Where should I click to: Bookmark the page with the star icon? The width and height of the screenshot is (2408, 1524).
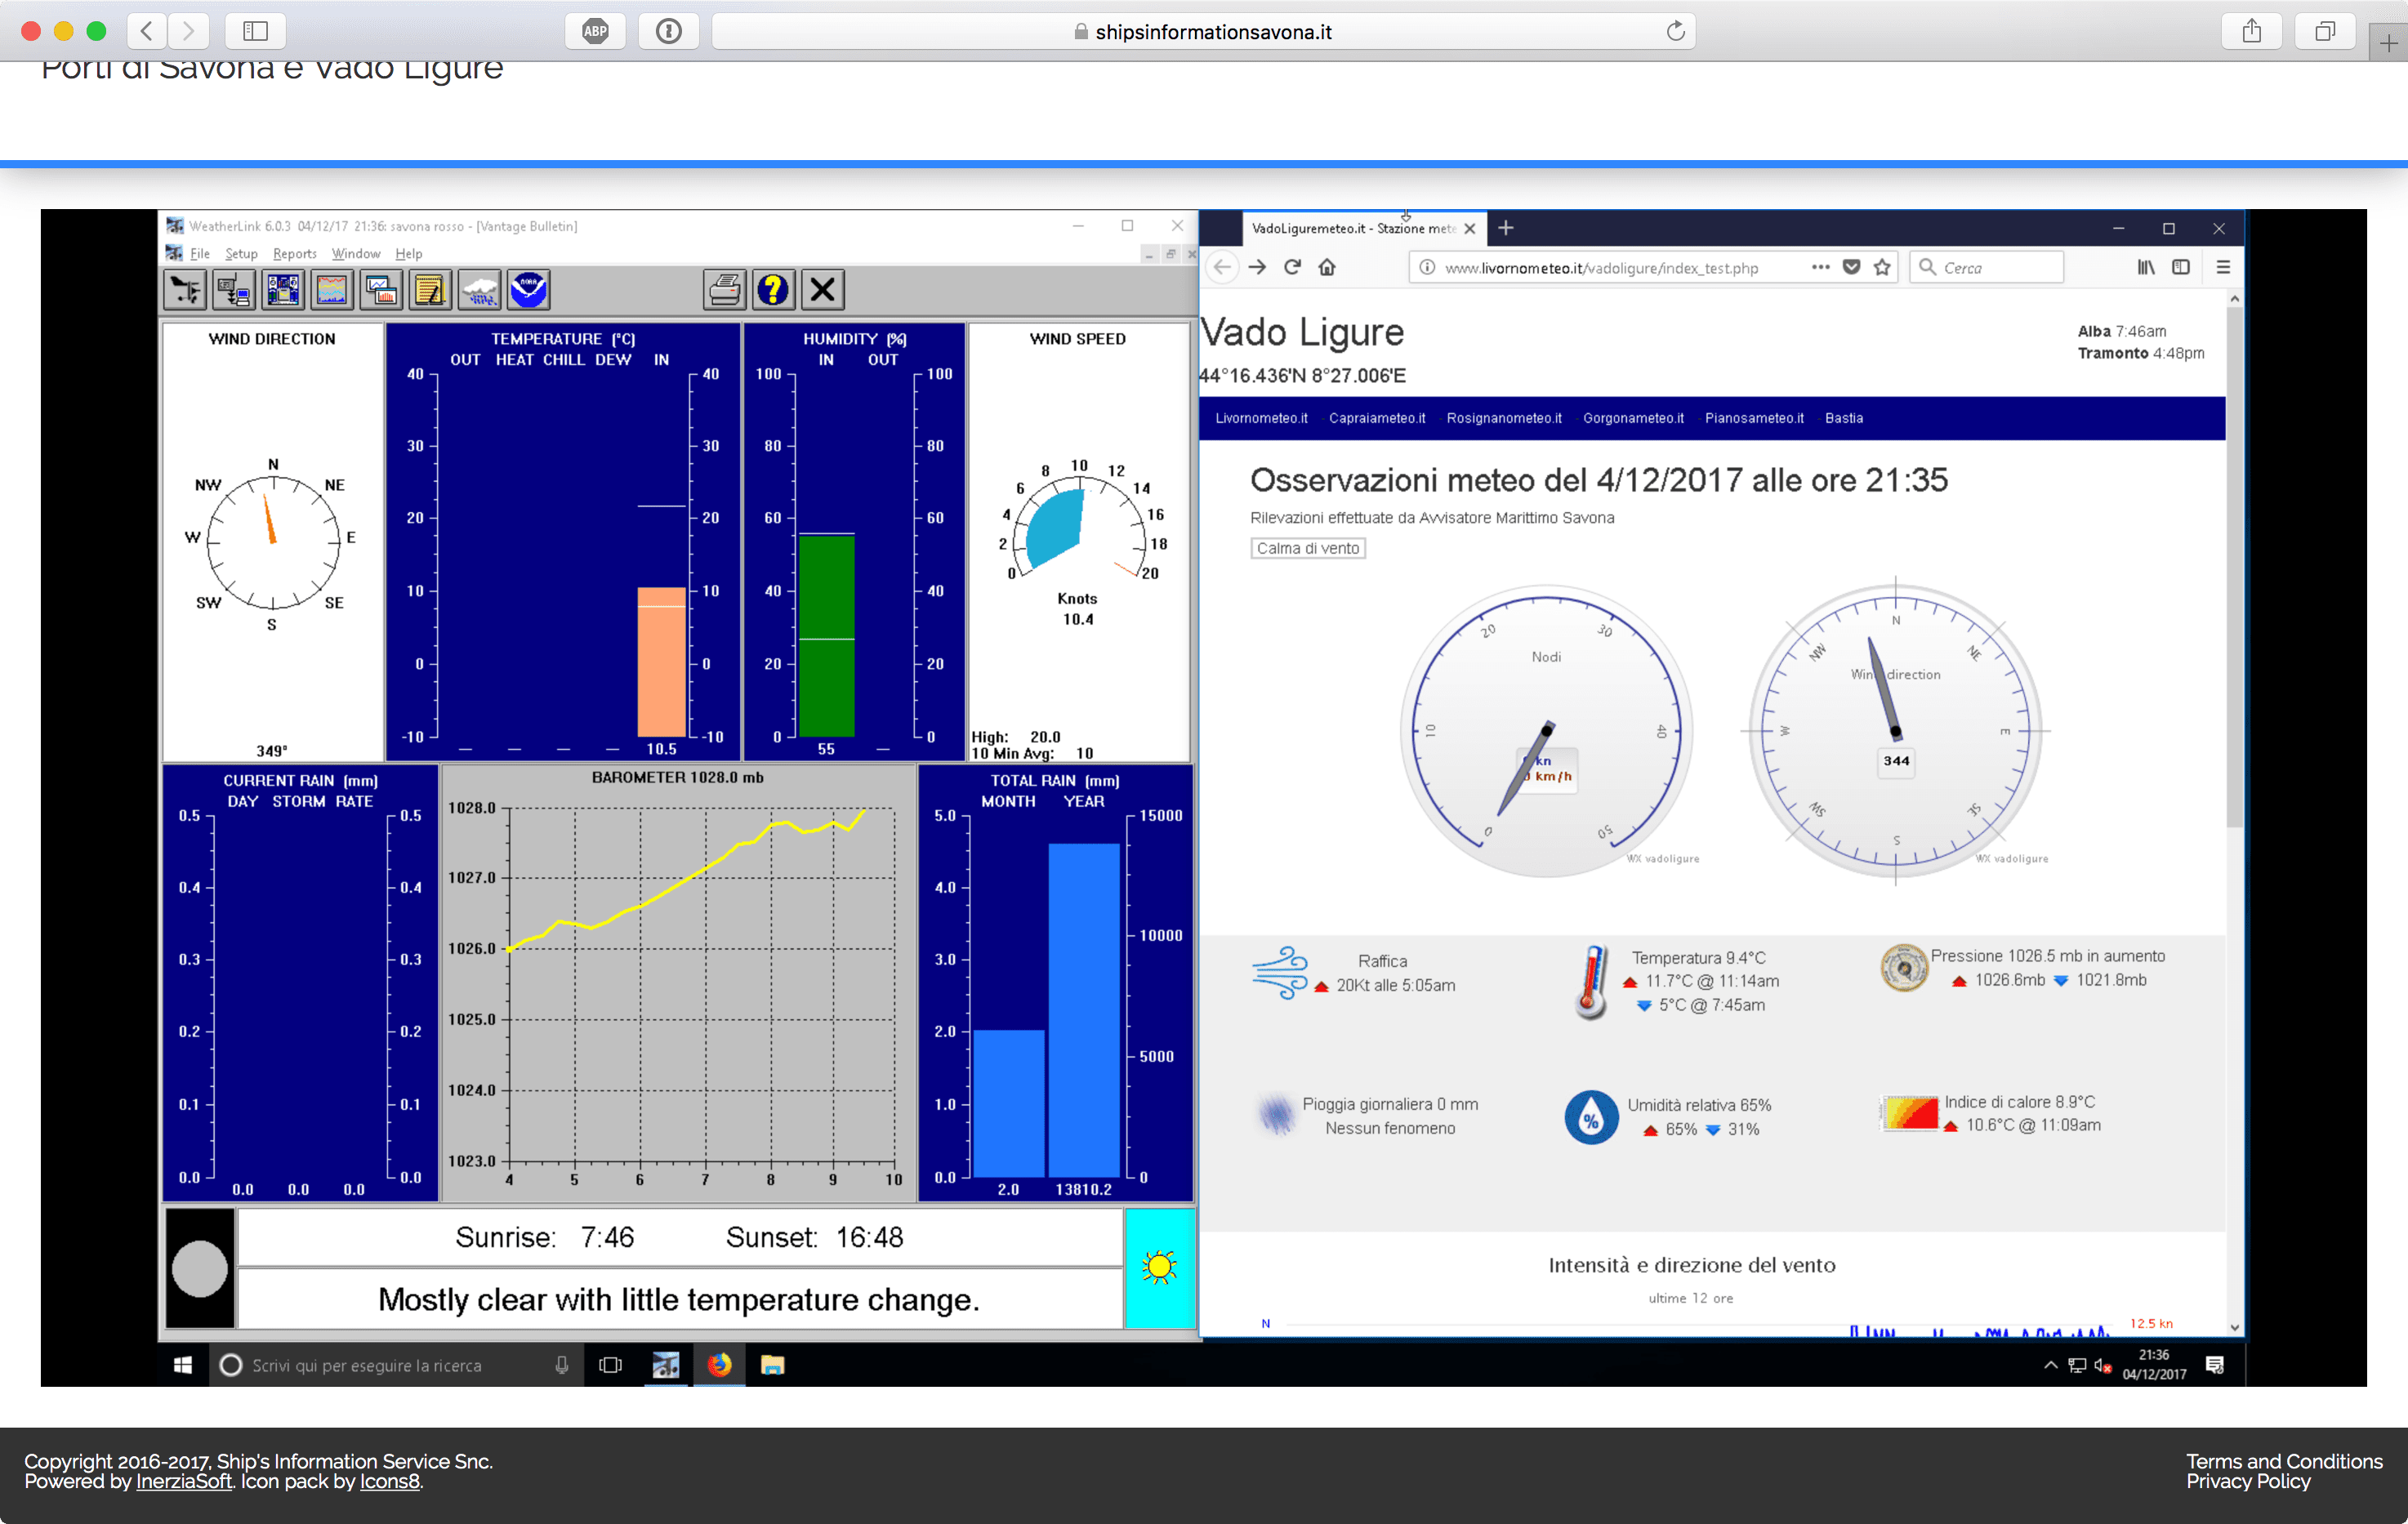pos(1880,267)
